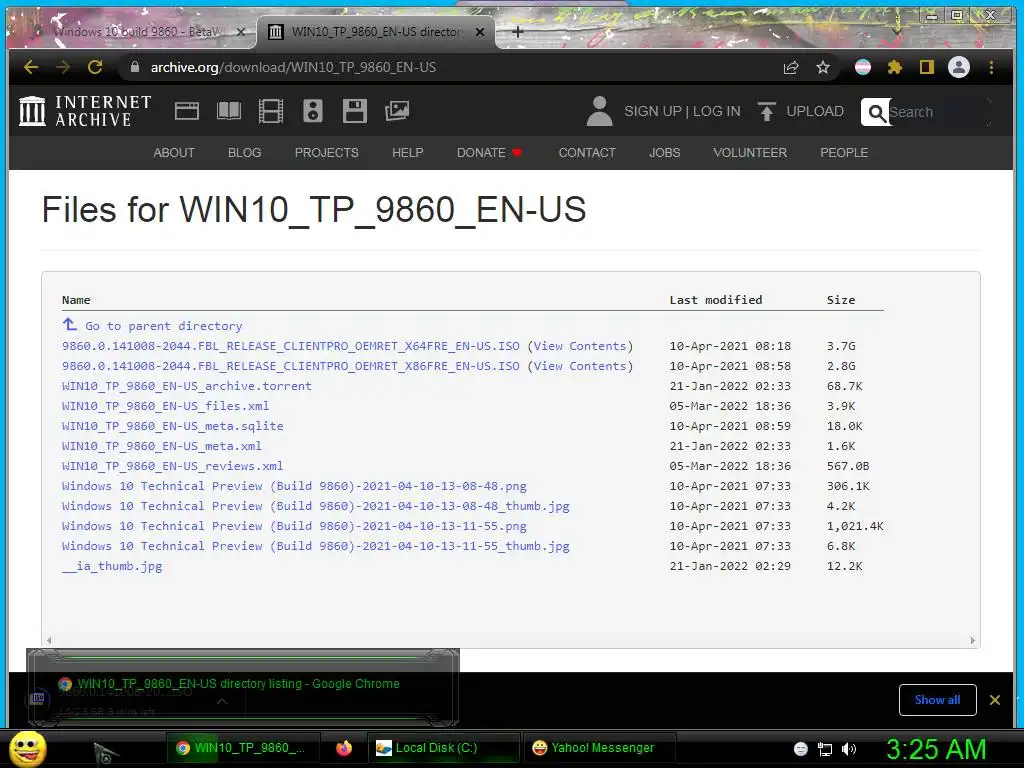
Task: Open Chrome three-dot menu
Action: point(991,67)
